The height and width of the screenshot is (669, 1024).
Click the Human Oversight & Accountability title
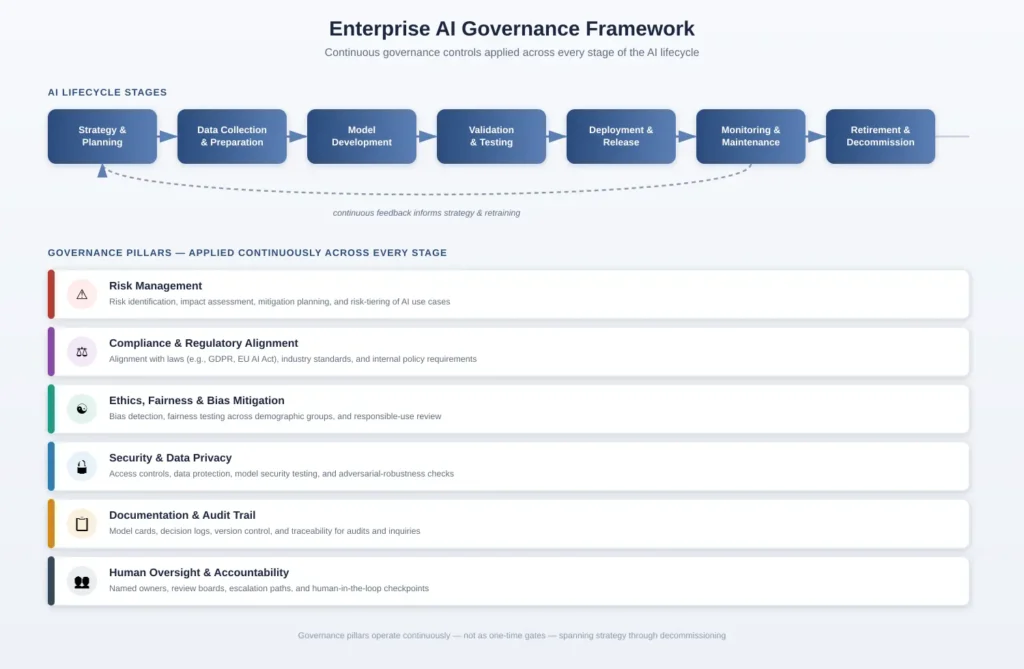199,572
